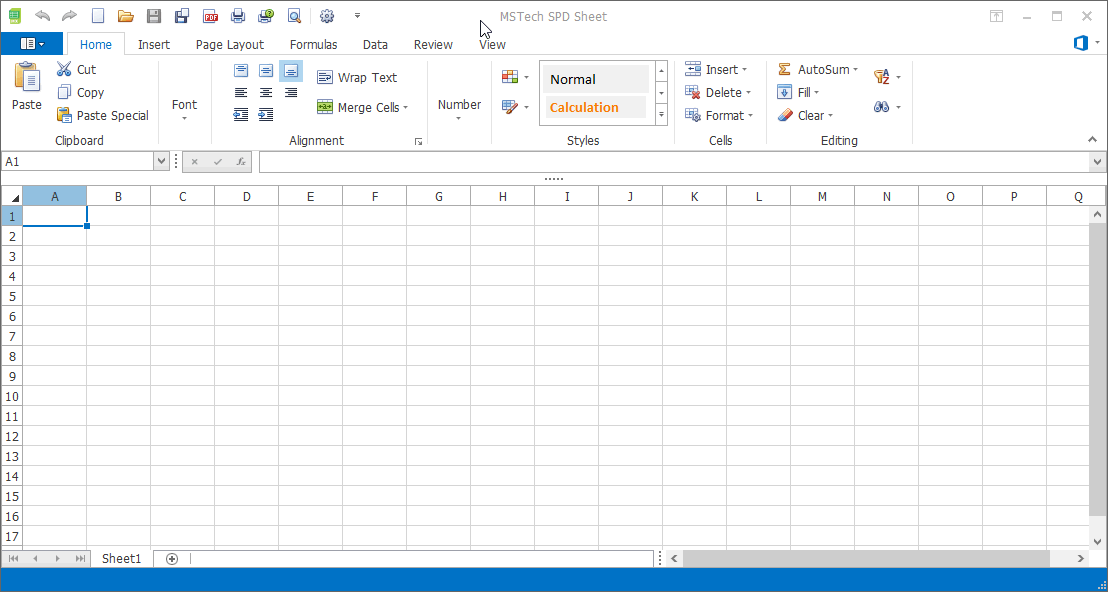Click the Paste clipboard icon
Screen dimensions: 1108x592
(27, 77)
